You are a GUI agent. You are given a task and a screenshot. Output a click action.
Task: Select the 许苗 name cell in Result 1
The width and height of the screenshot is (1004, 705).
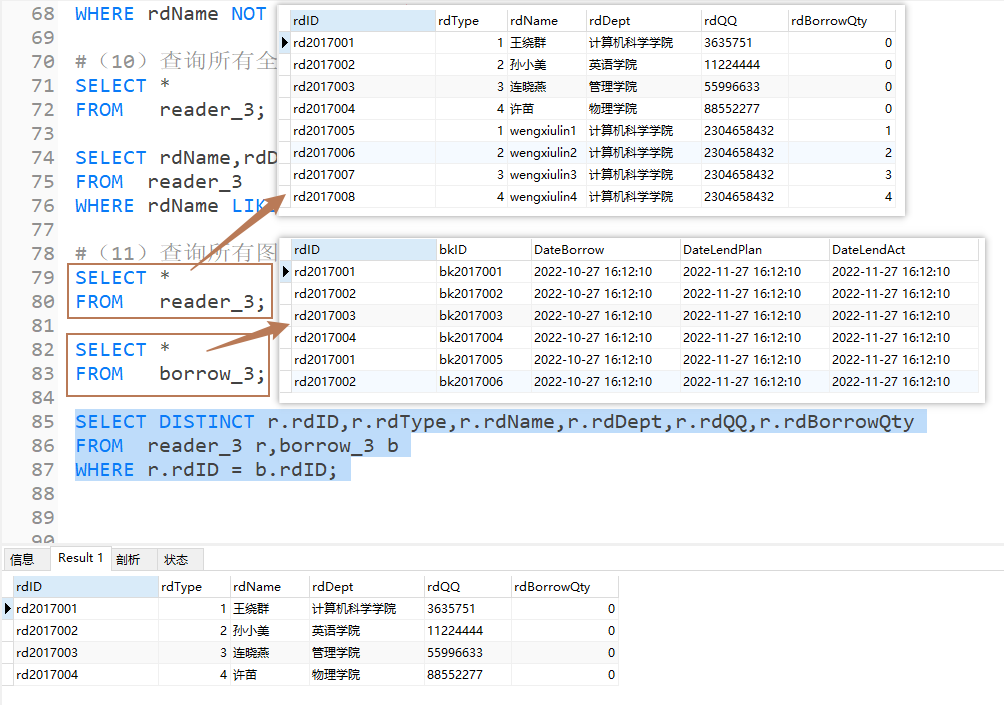tap(269, 674)
